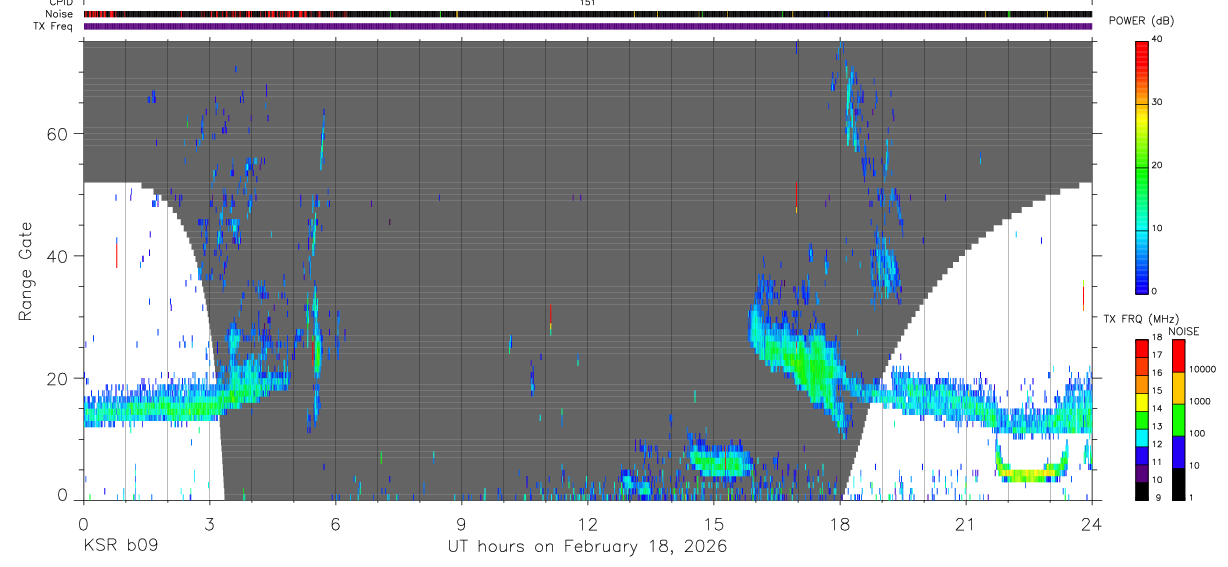Click the green swatch in NOISE legend

pyautogui.click(x=1178, y=419)
